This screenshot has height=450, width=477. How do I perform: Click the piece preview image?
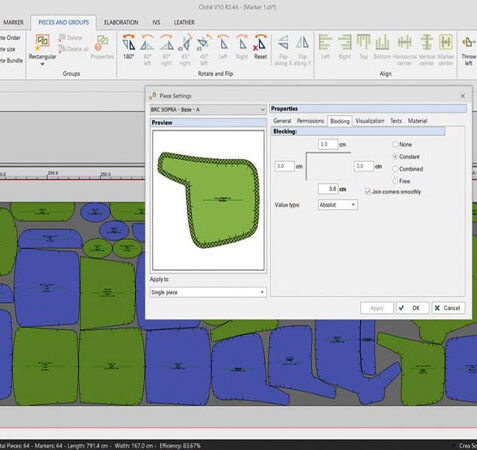(208, 200)
